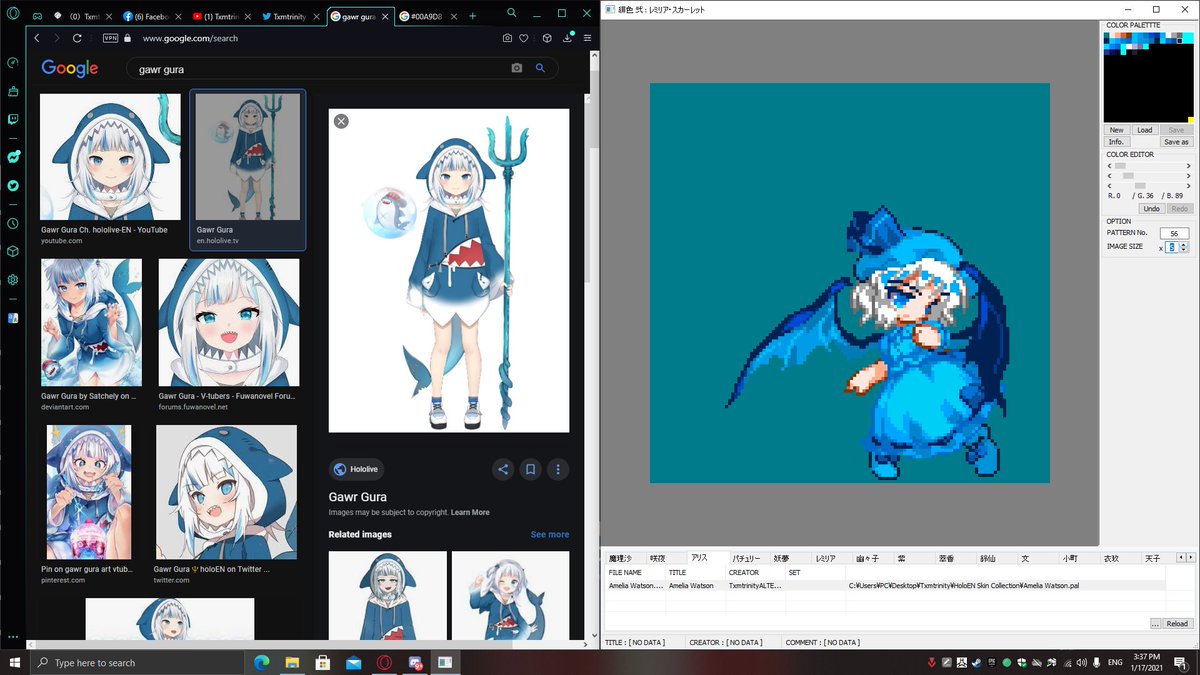Switch to #00A9D8 Google tab
Screen dimensions: 1200x675
(x=427, y=16)
